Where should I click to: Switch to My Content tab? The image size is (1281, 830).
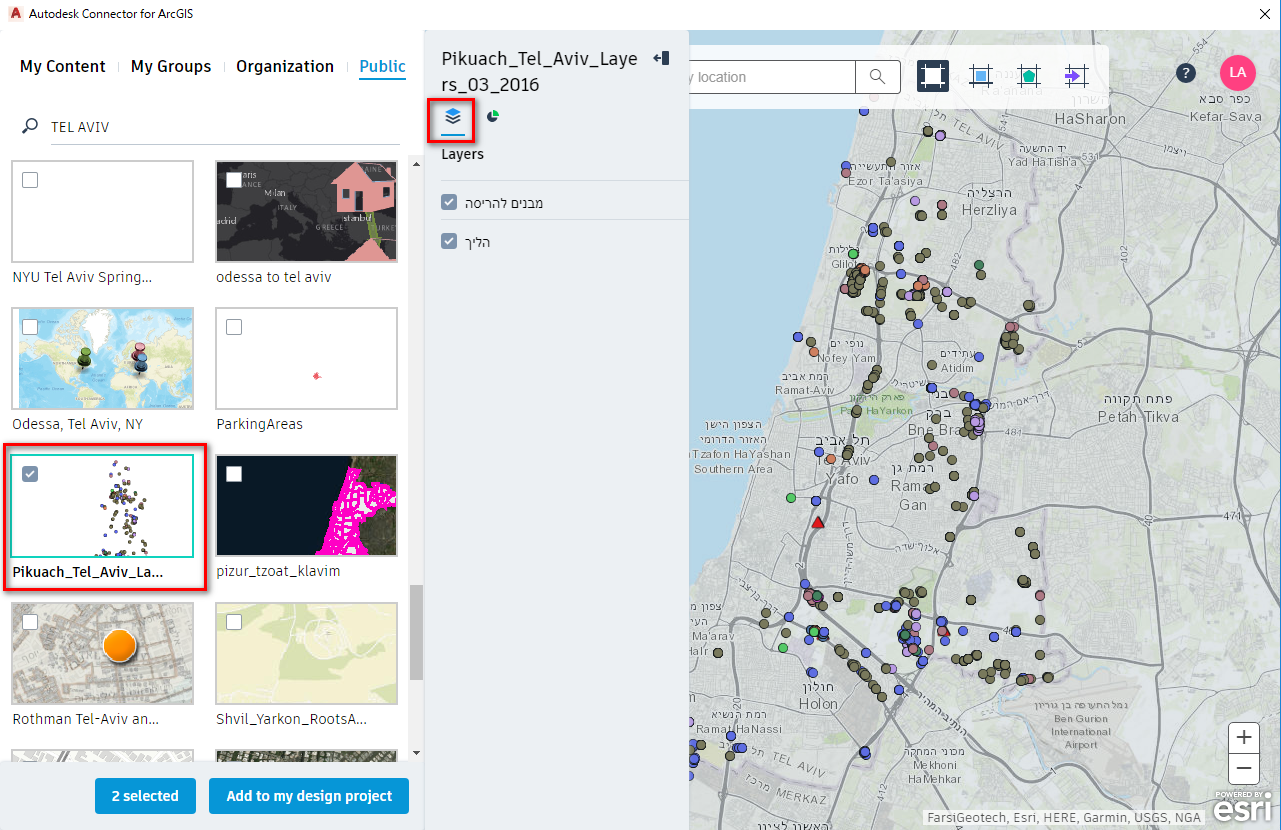62,66
